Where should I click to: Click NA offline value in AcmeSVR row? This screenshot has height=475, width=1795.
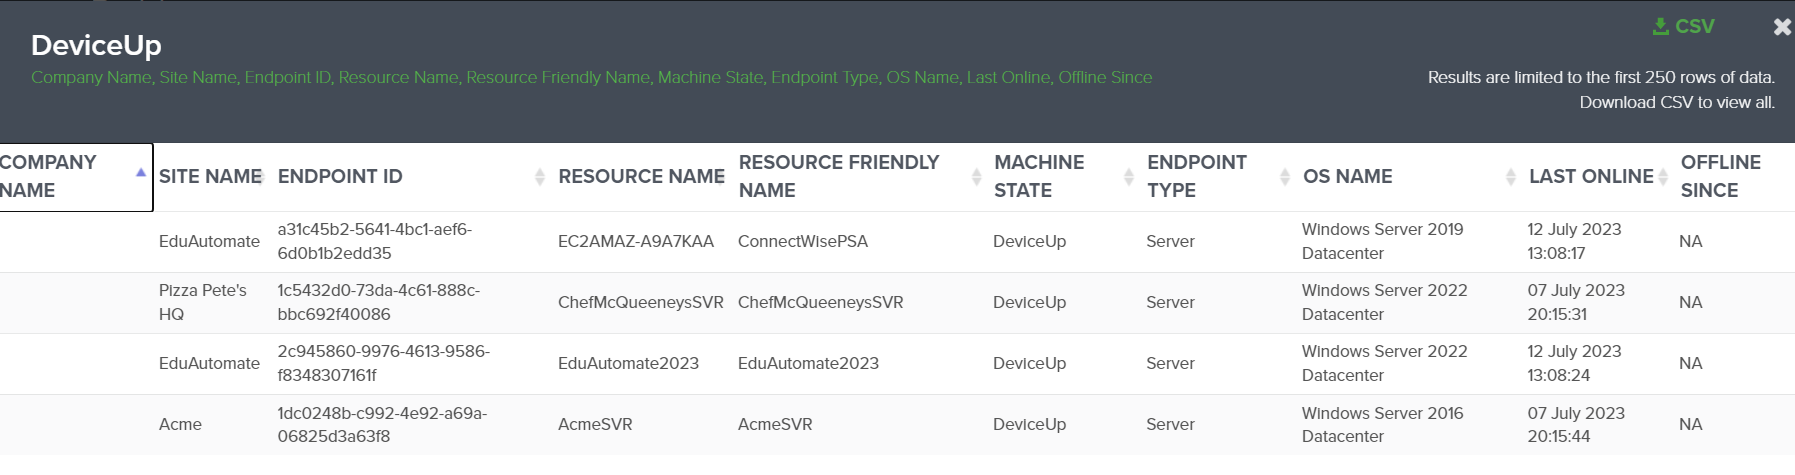(1690, 424)
